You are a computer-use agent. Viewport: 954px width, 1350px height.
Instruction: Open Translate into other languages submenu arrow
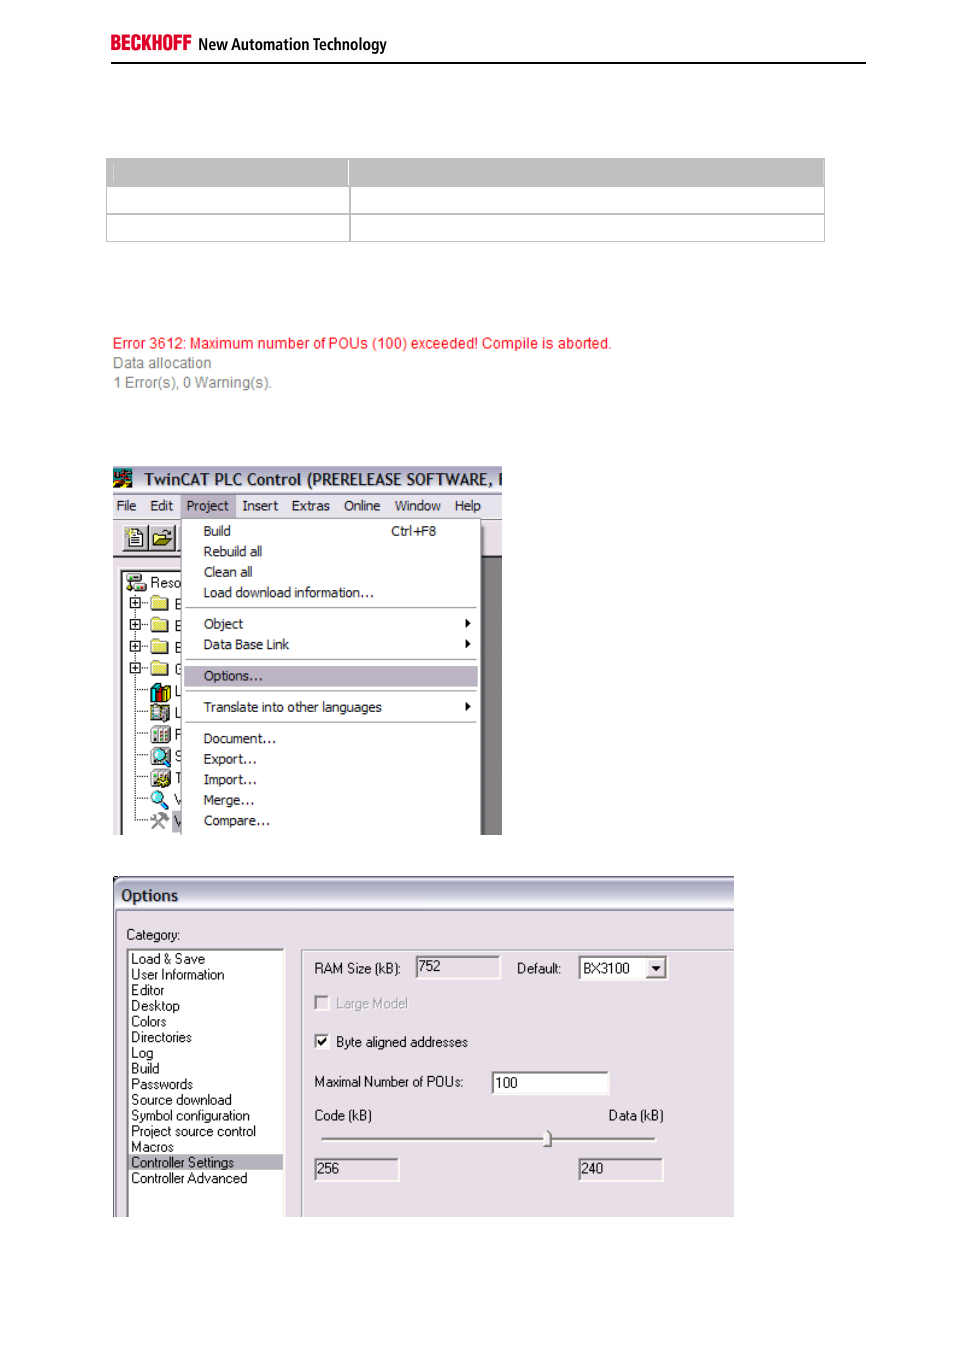click(467, 707)
